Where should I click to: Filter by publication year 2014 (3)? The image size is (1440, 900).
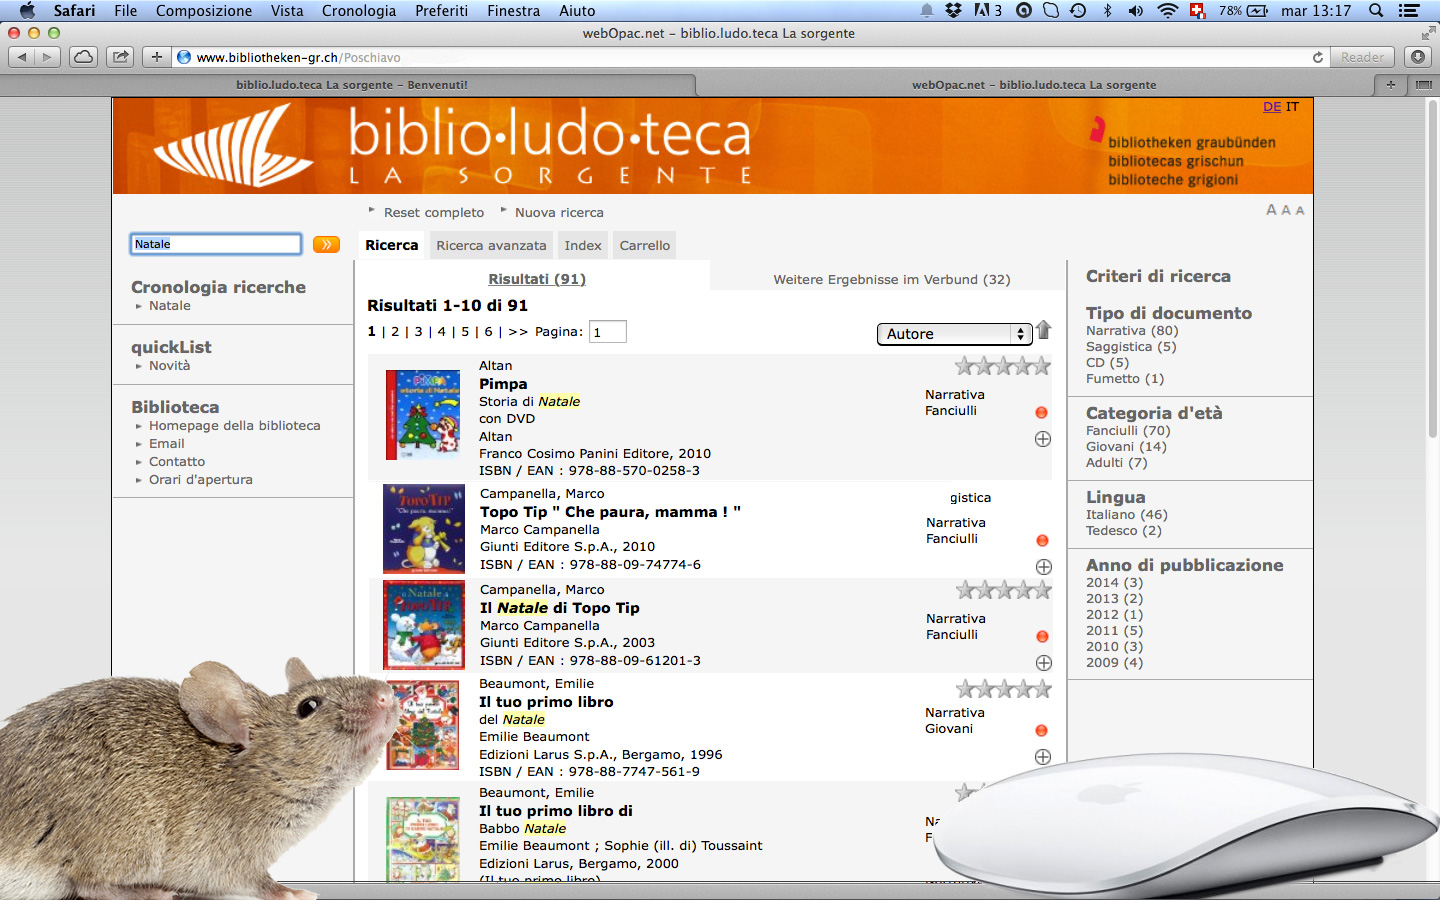point(1114,583)
